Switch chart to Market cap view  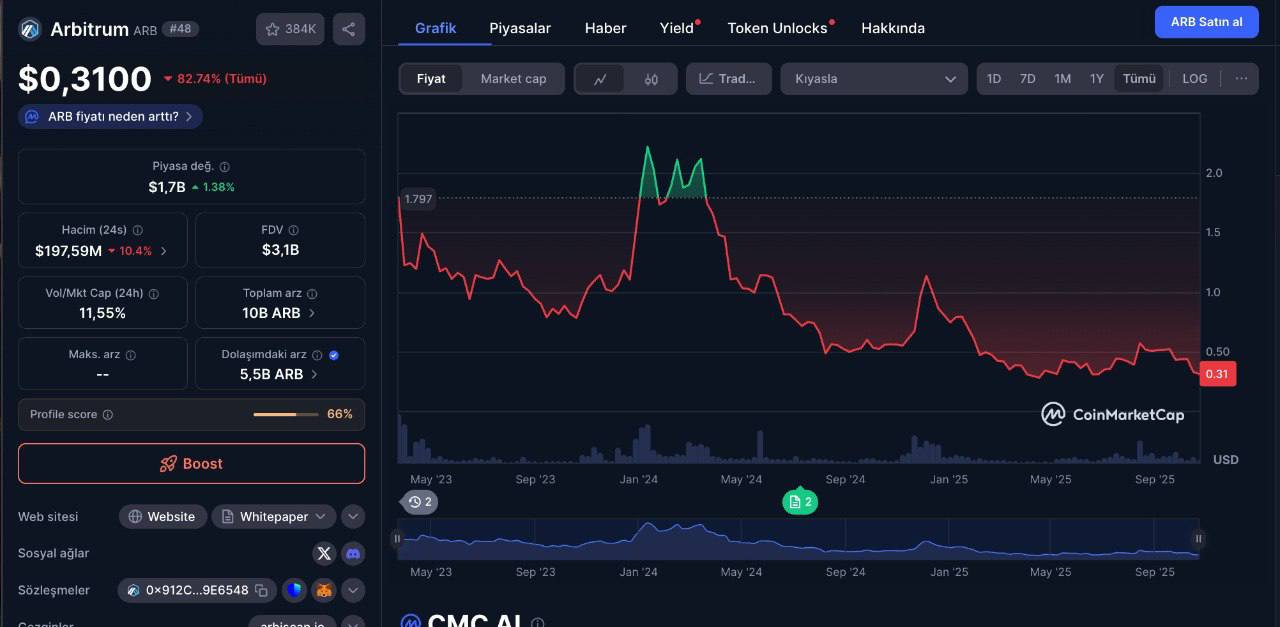coord(513,79)
